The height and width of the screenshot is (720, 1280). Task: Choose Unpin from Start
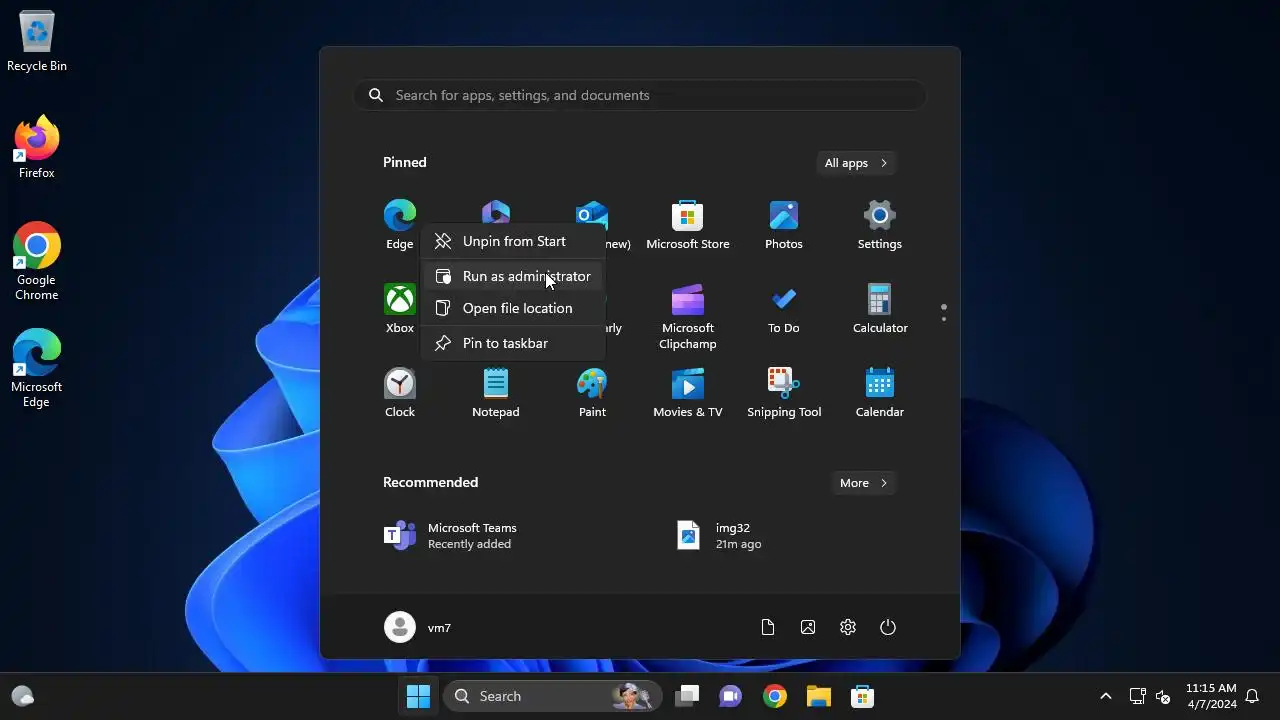coord(513,241)
